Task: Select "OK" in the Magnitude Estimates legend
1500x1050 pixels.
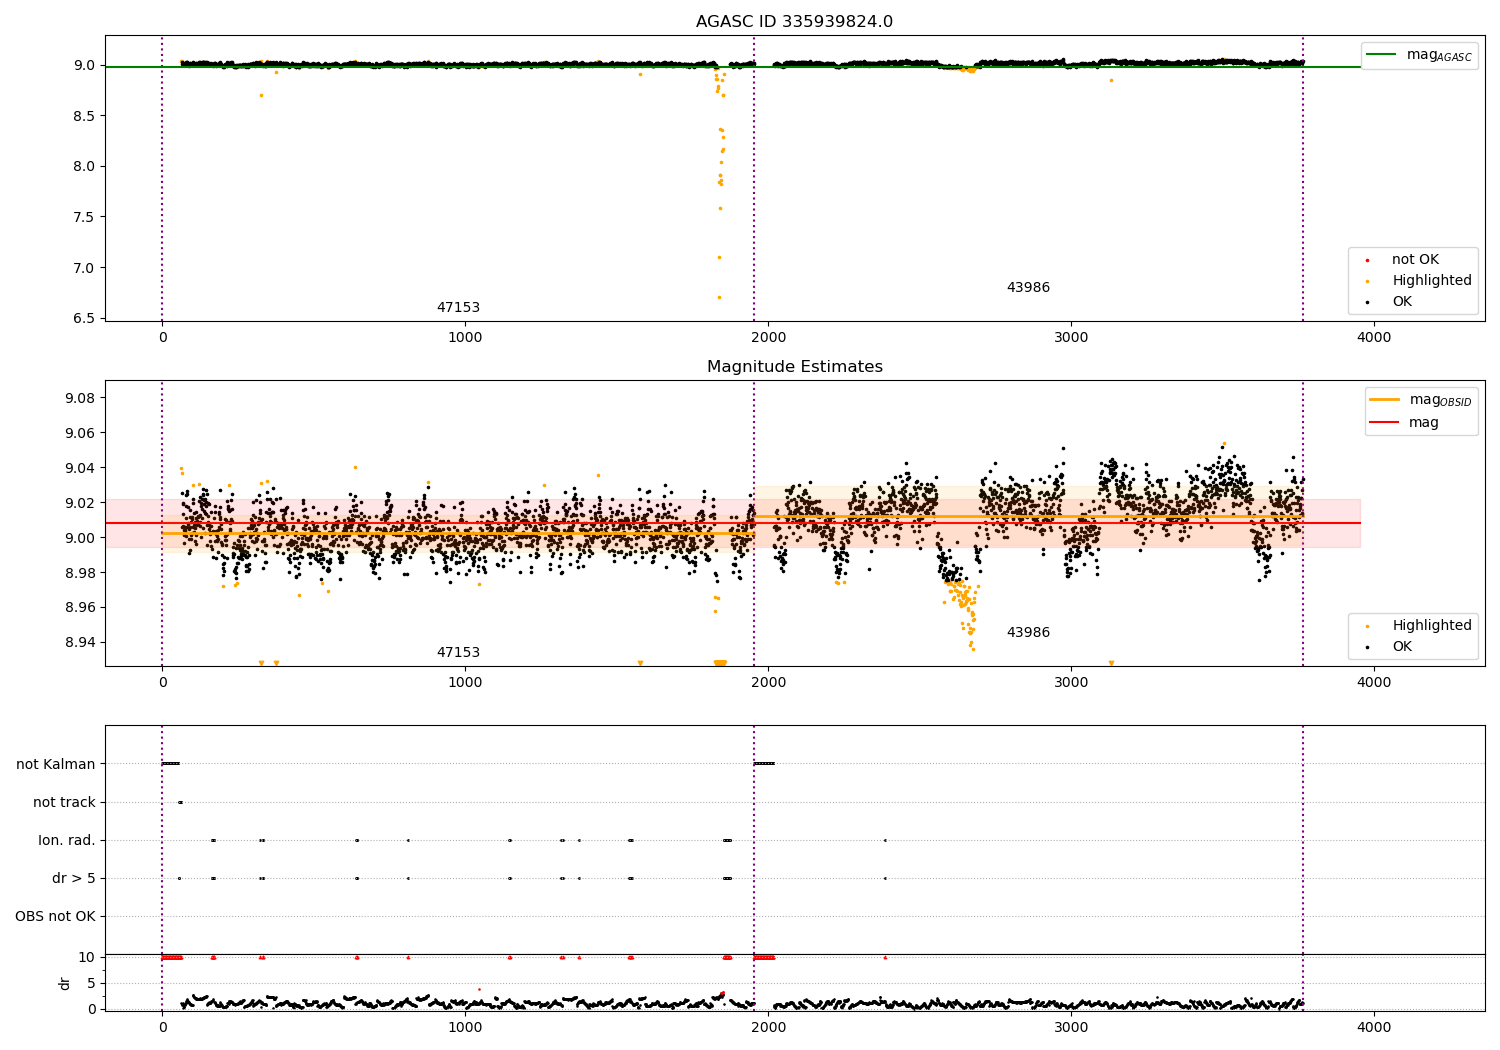Action: [1402, 647]
